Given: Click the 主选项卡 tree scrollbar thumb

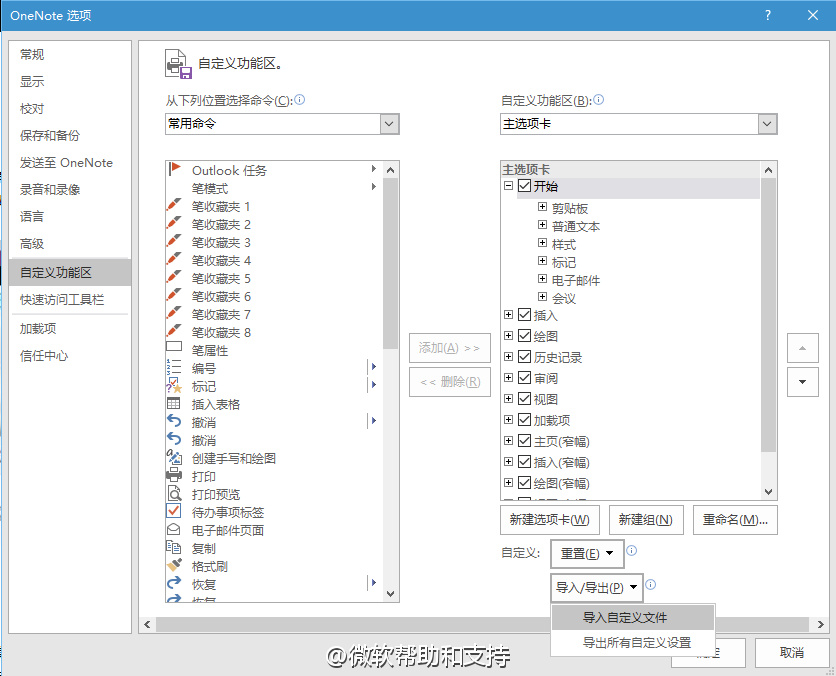Looking at the screenshot, I should point(768,315).
